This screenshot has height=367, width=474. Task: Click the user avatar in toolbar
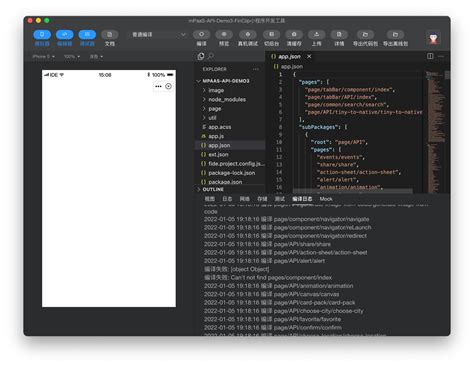pyautogui.click(x=433, y=39)
